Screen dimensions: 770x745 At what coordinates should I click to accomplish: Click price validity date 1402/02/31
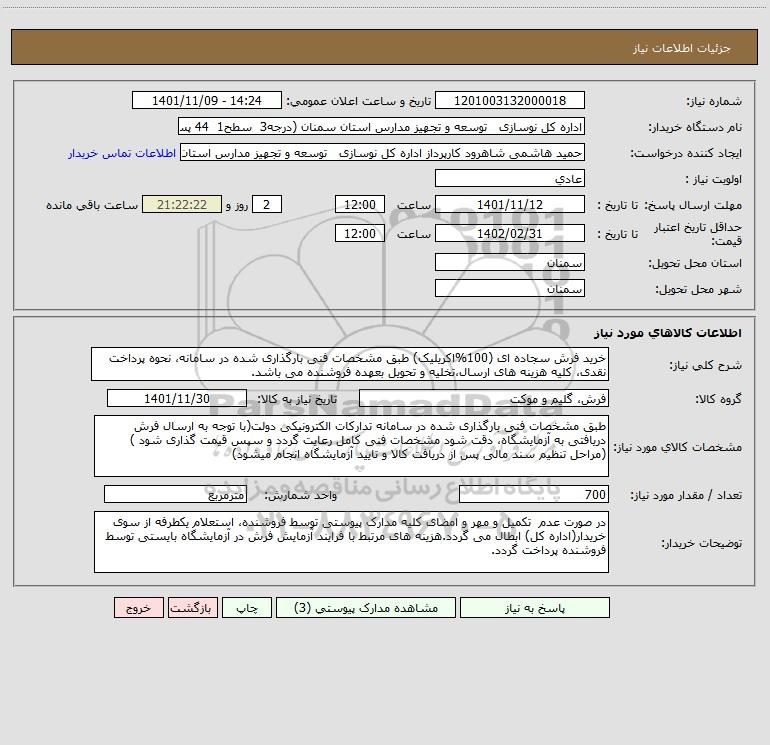point(510,233)
